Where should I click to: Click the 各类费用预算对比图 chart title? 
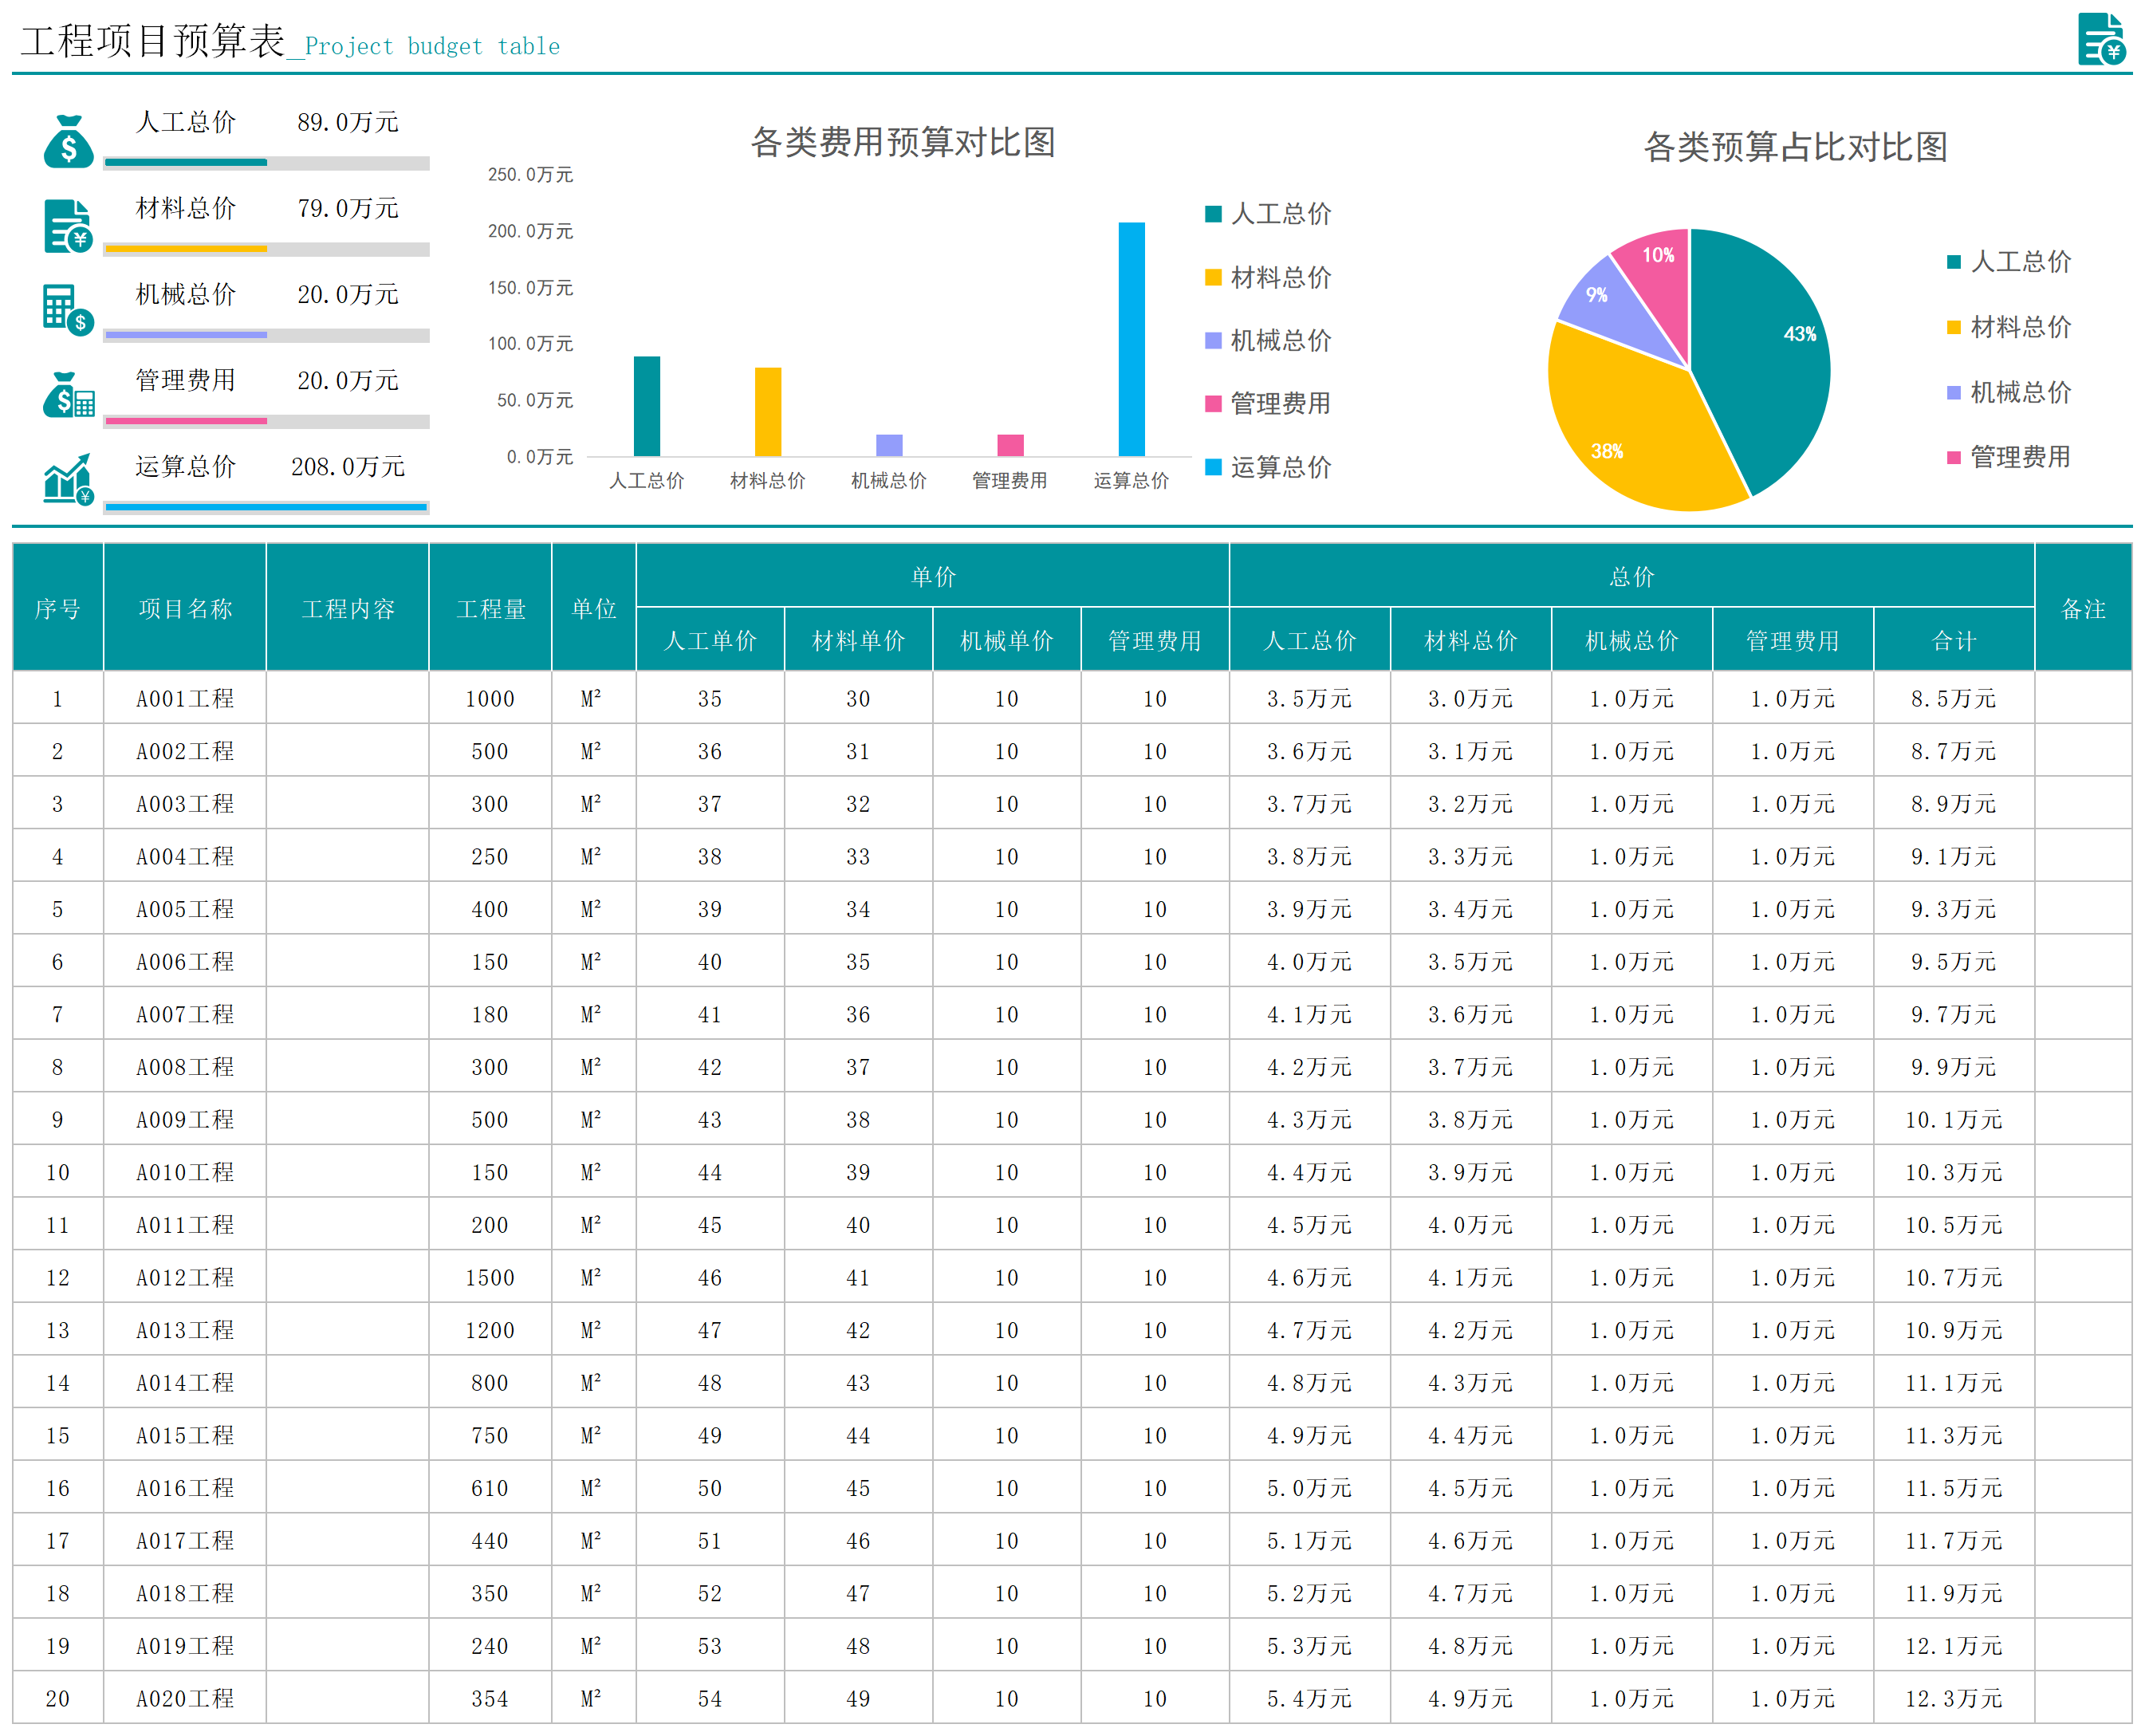tap(903, 142)
